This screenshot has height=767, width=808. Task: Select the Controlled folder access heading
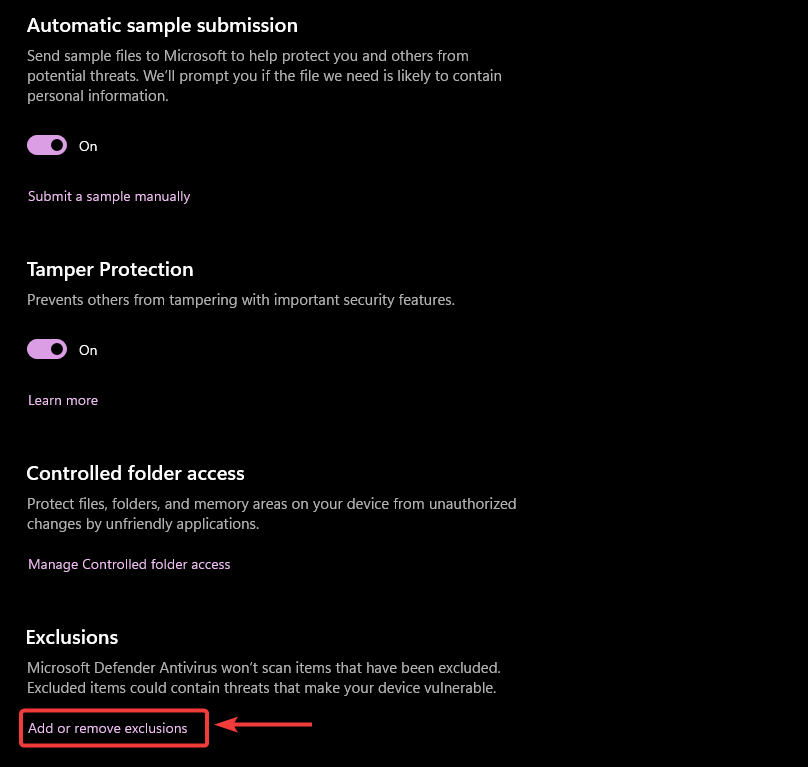coord(135,473)
